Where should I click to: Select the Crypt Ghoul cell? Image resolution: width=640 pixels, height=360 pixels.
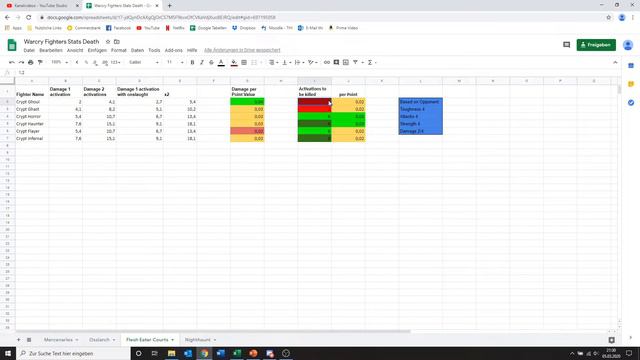click(x=32, y=102)
